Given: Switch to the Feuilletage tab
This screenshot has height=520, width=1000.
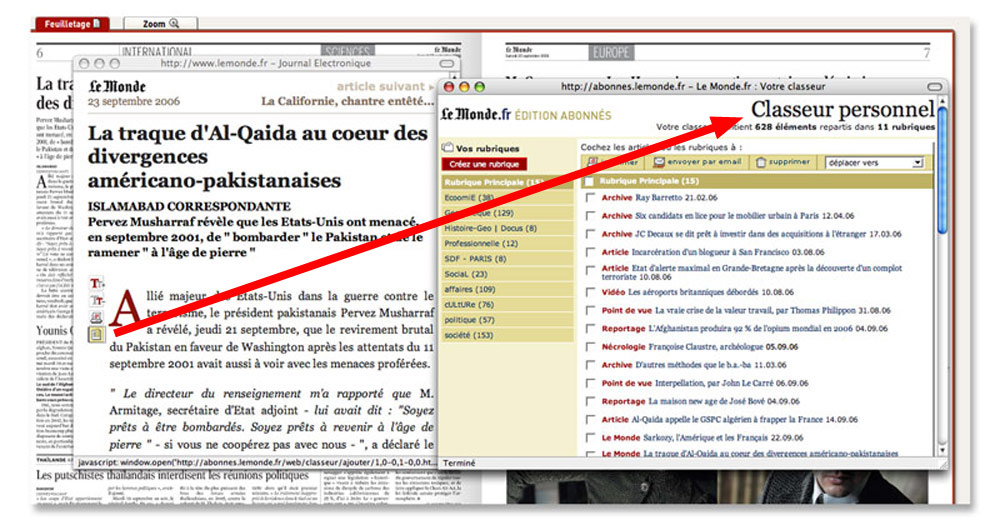Looking at the screenshot, I should 71,24.
